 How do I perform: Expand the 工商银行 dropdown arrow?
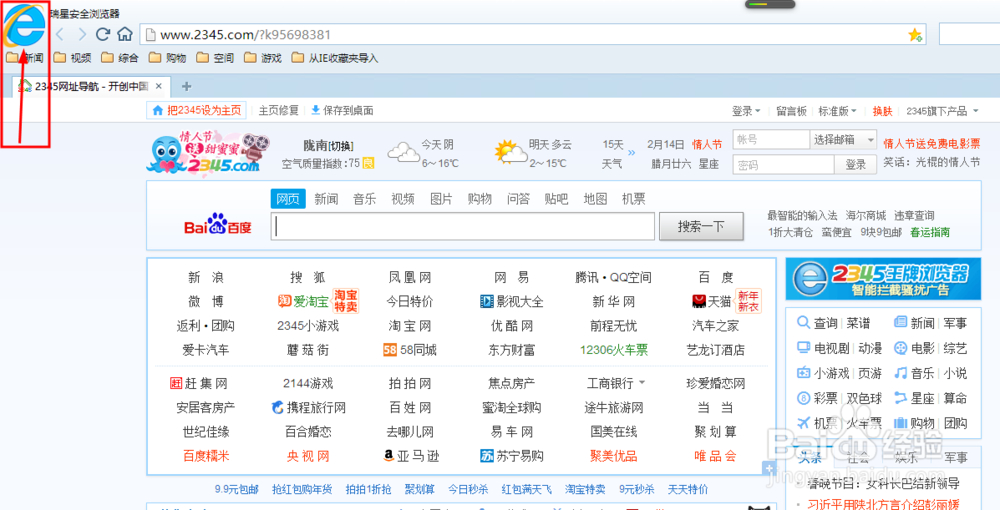tap(642, 383)
